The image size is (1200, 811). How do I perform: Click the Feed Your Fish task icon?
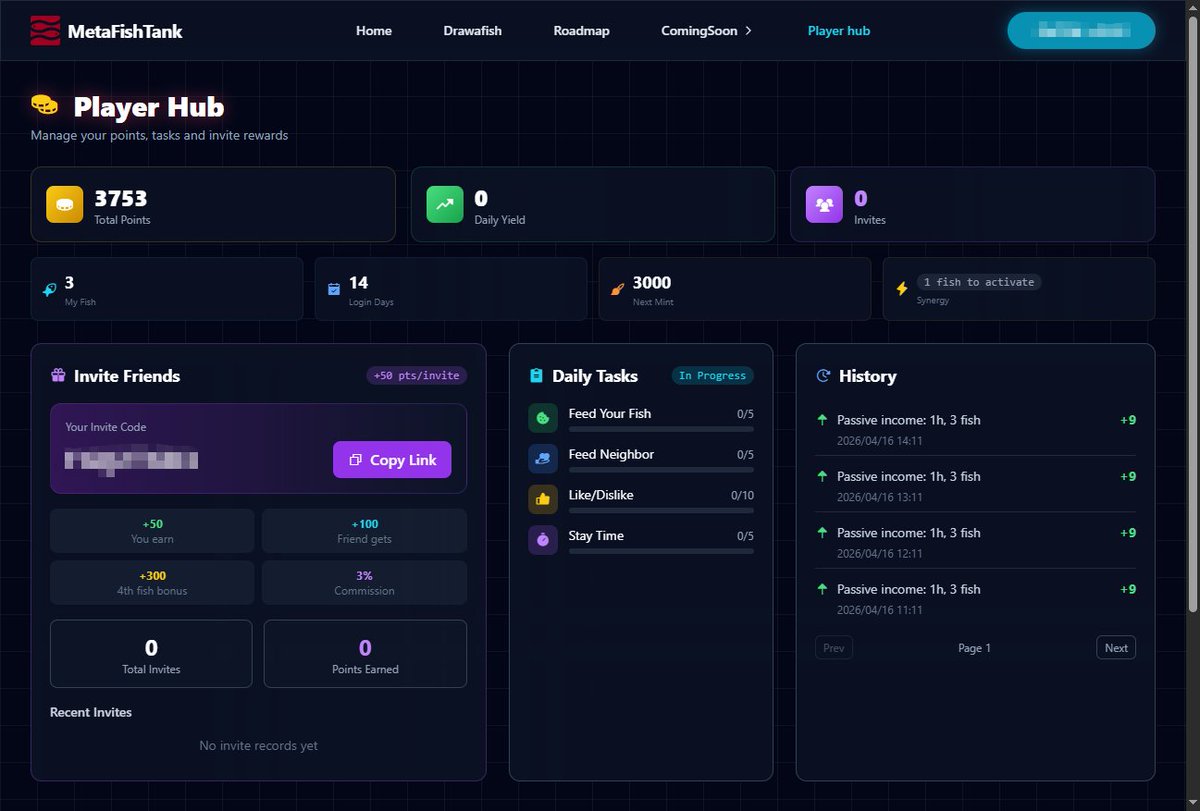coord(543,418)
